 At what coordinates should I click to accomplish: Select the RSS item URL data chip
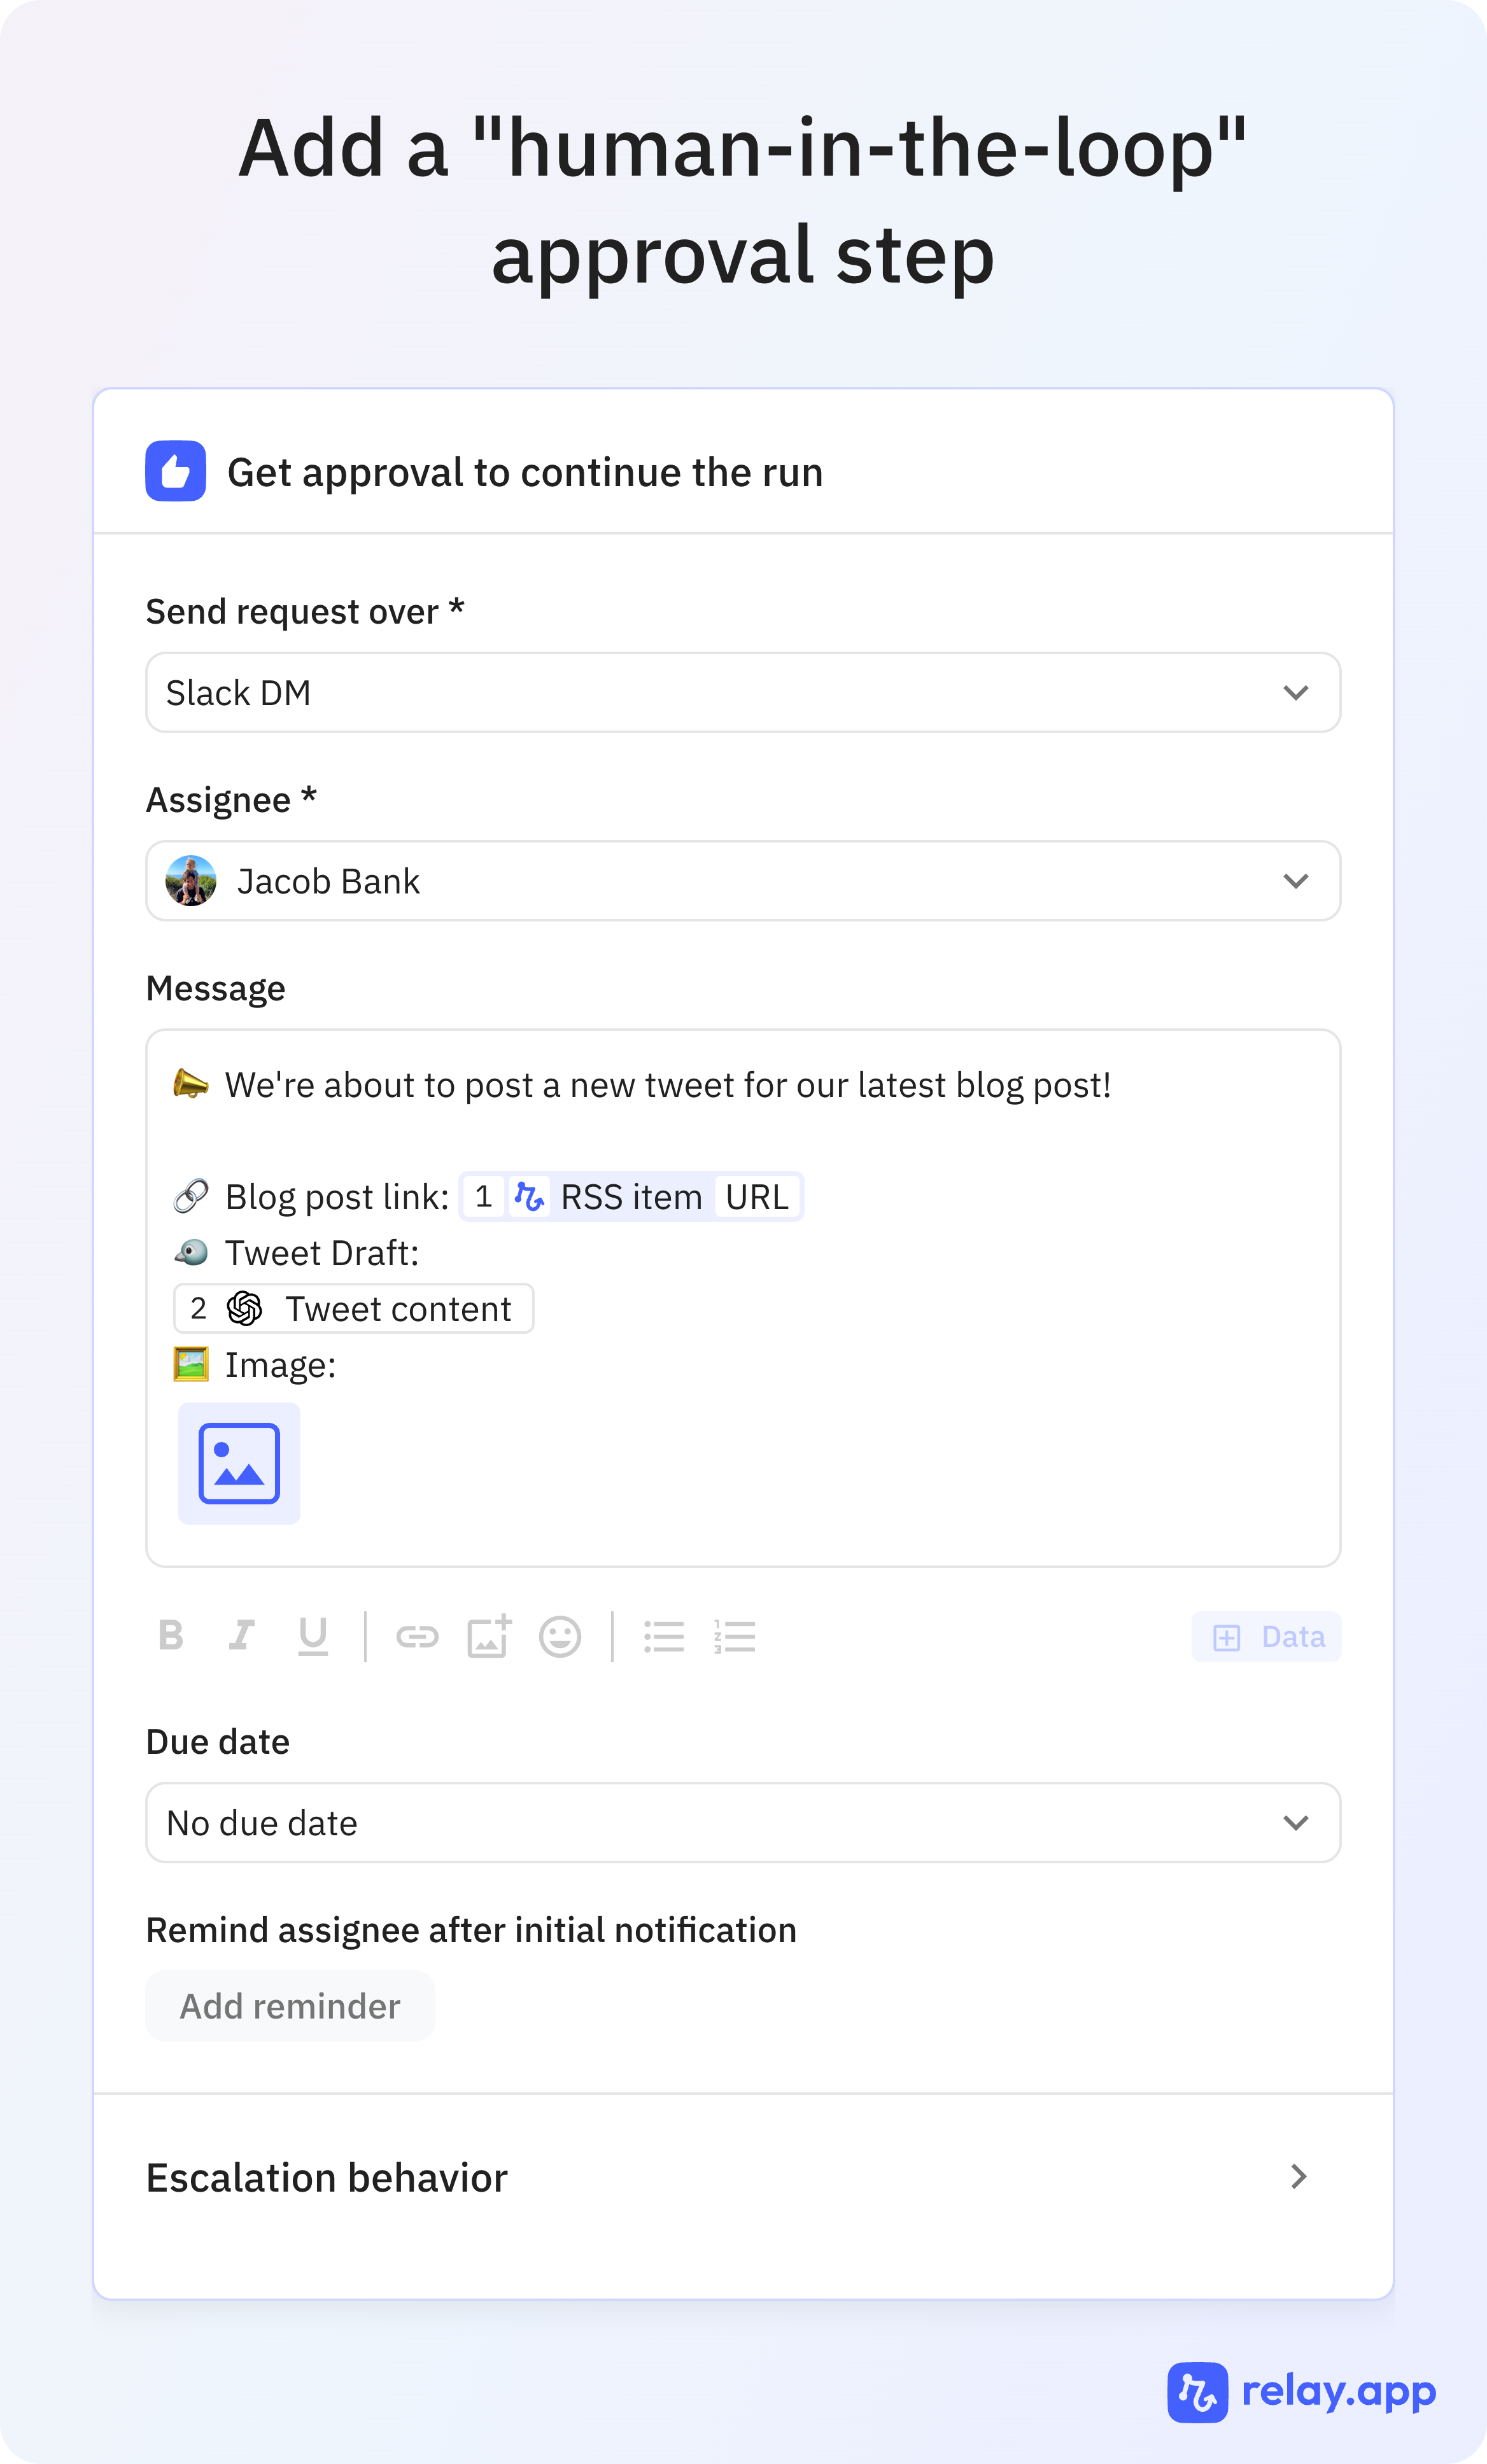631,1197
